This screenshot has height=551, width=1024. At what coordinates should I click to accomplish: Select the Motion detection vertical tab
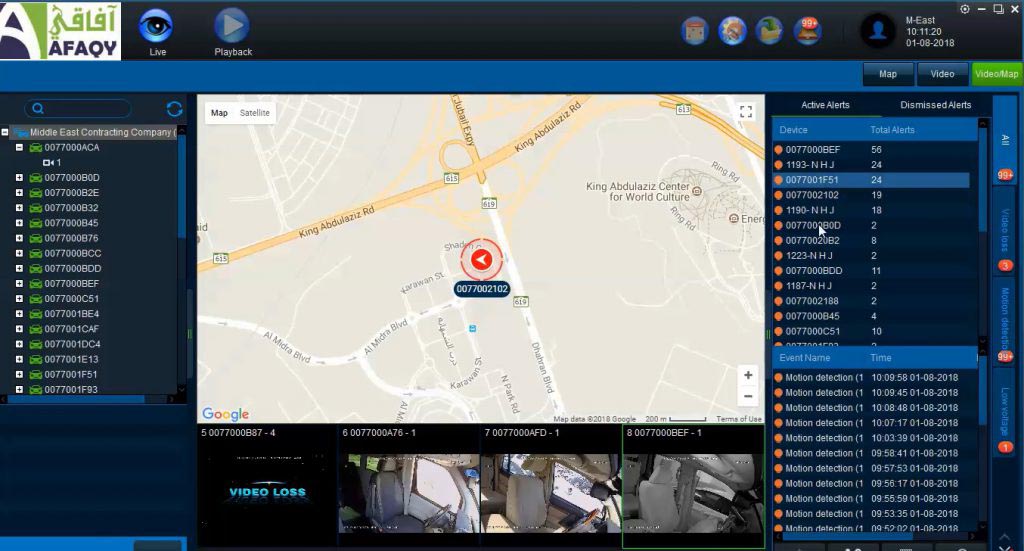click(1004, 321)
